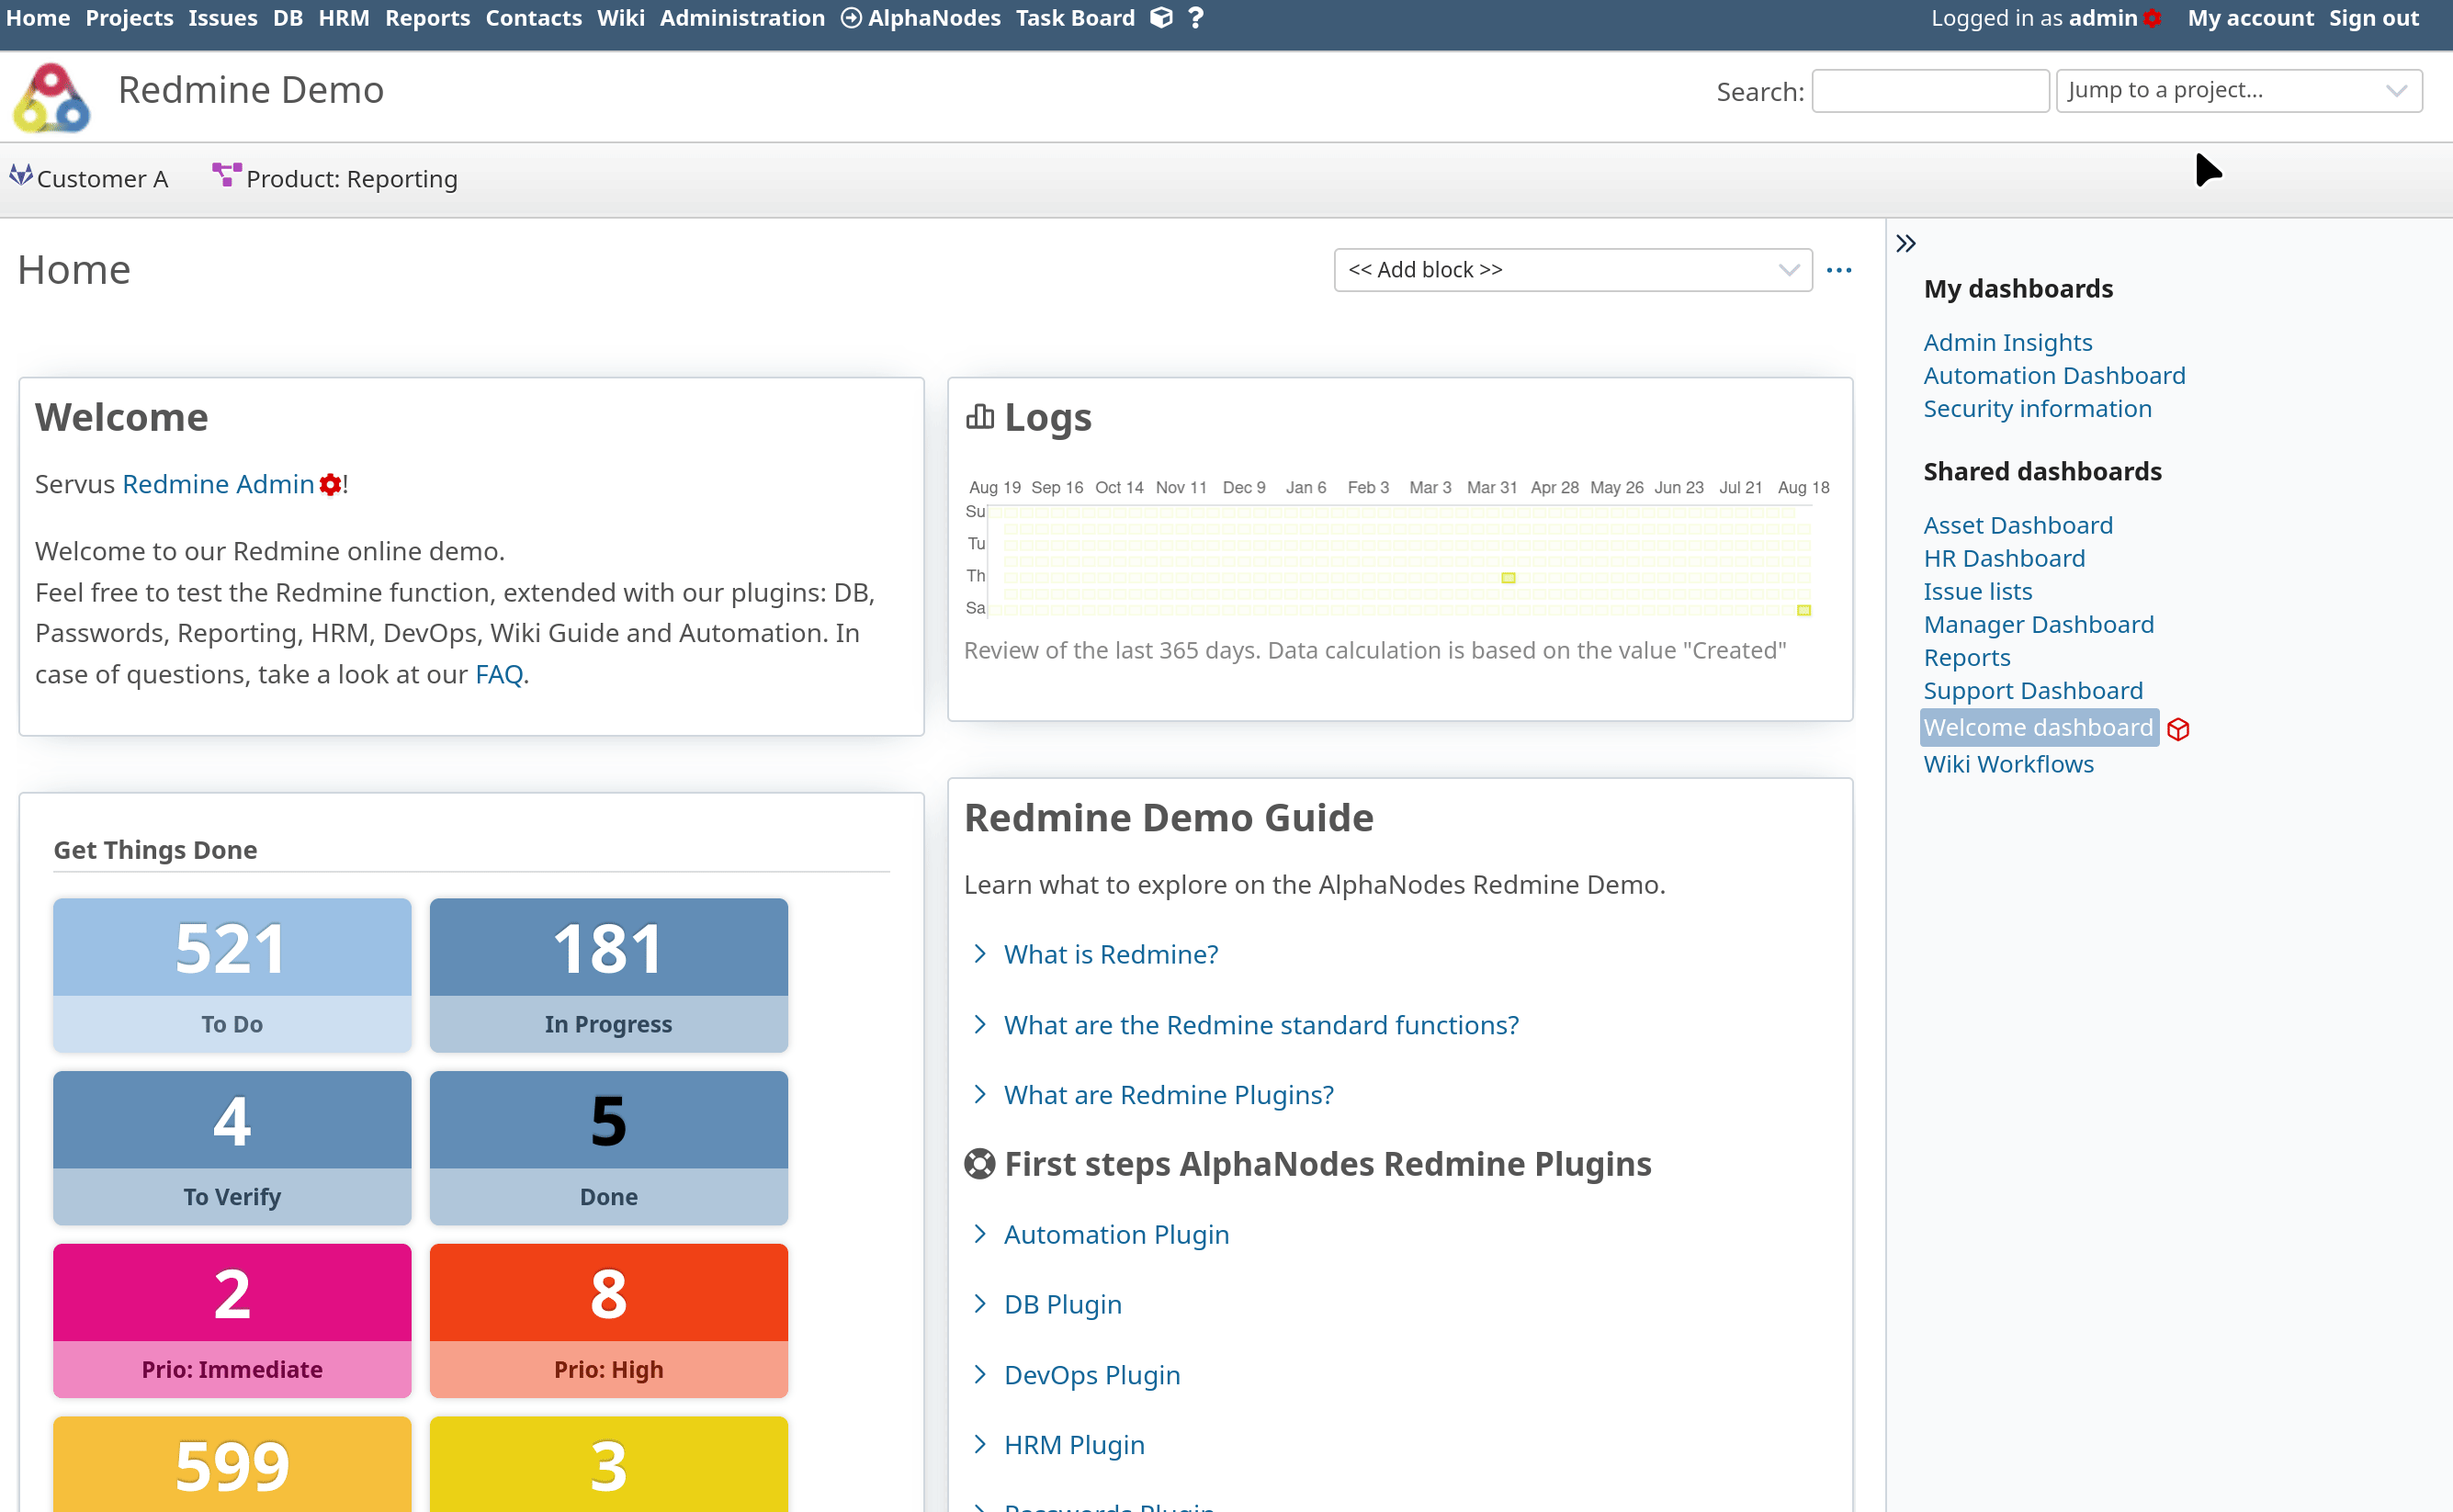
Task: Open the HRM menu item
Action: pyautogui.click(x=344, y=18)
